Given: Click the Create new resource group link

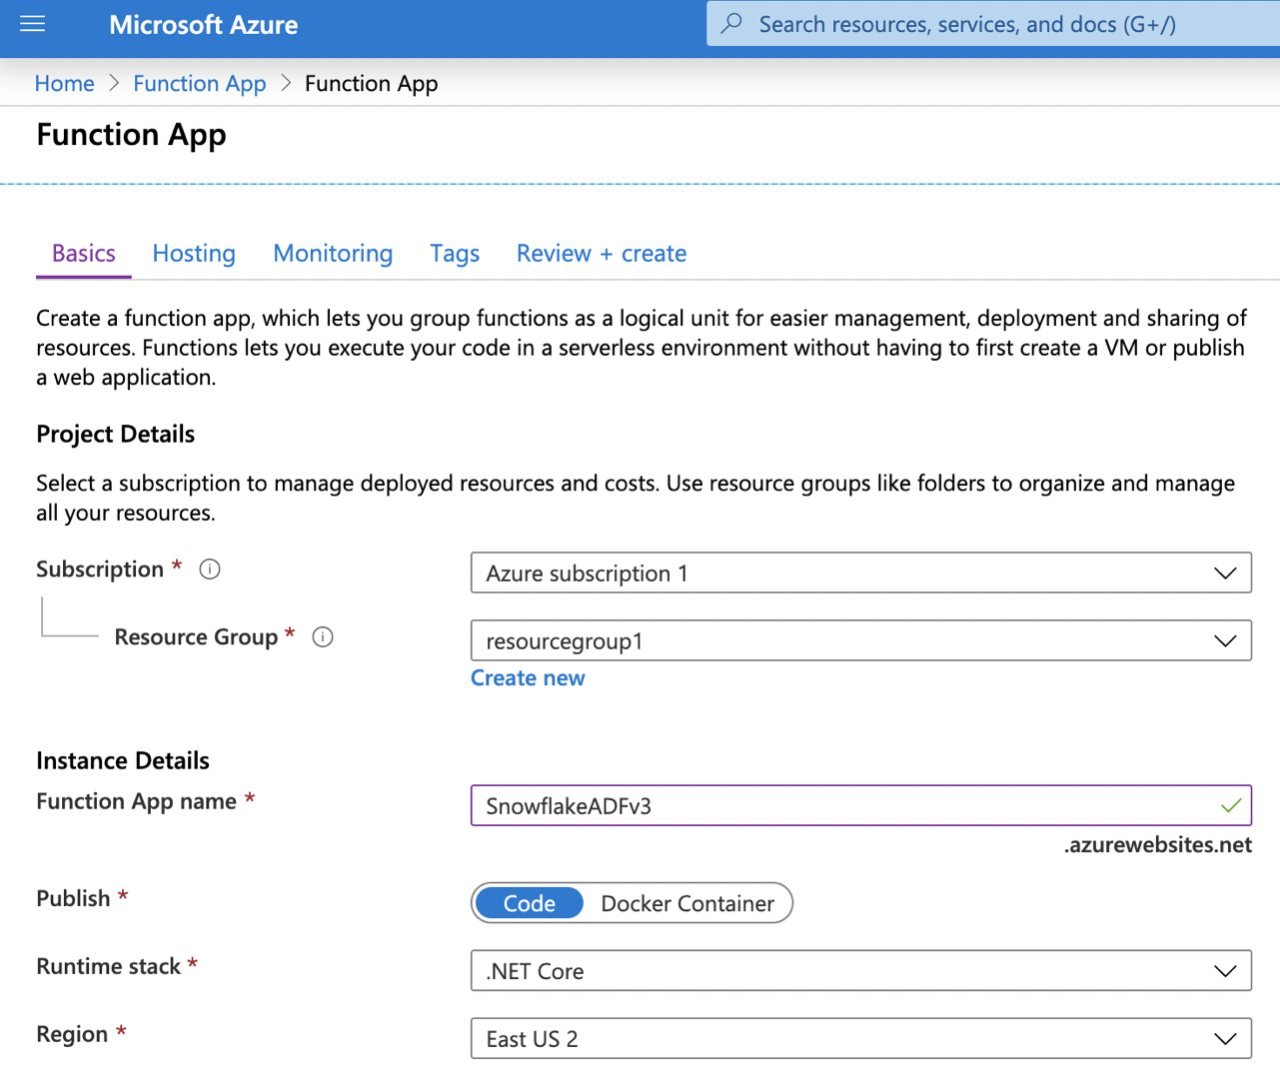Looking at the screenshot, I should click(x=528, y=678).
